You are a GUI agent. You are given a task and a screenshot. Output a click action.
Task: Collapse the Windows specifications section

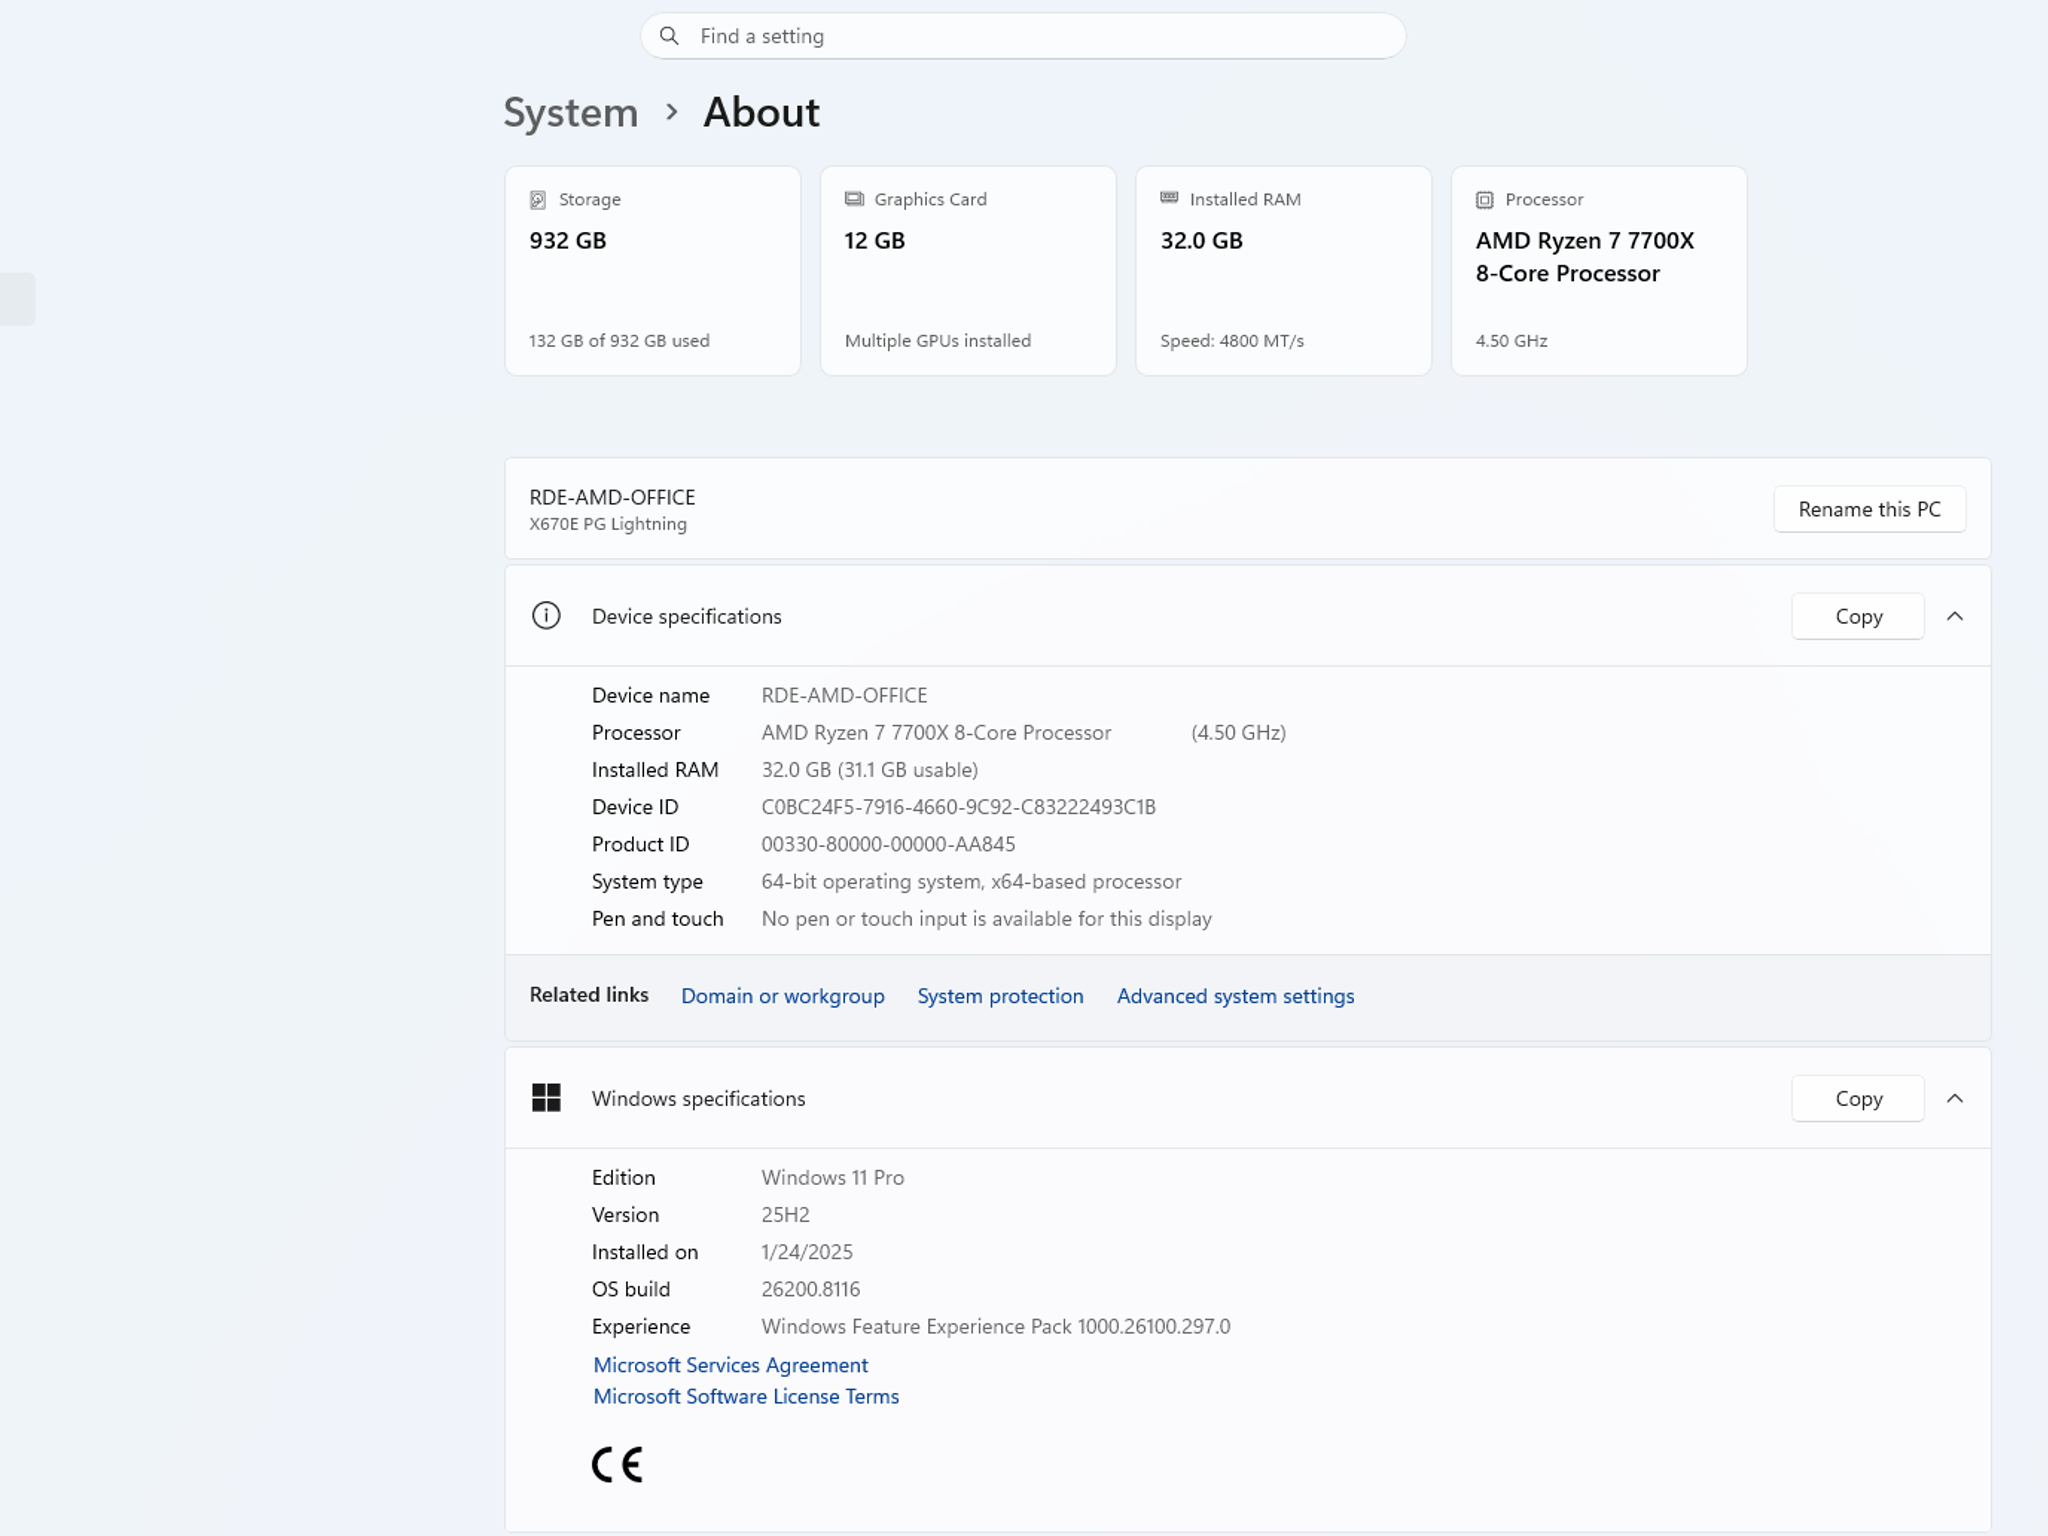1955,1098
